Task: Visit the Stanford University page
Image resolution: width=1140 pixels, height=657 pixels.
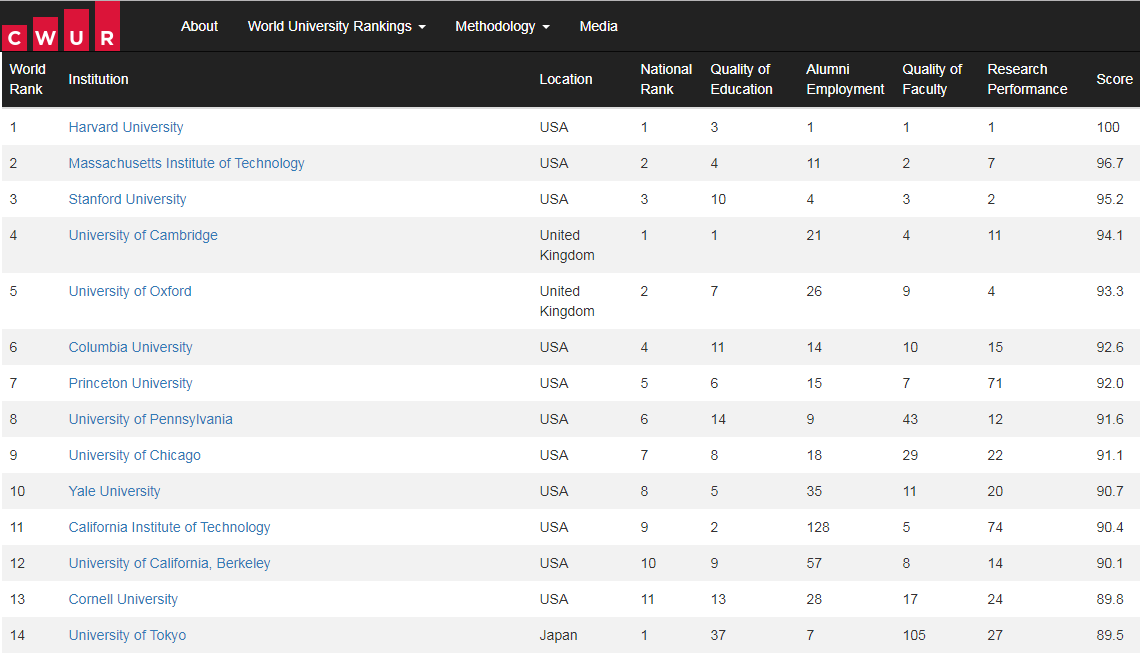Action: (x=127, y=199)
